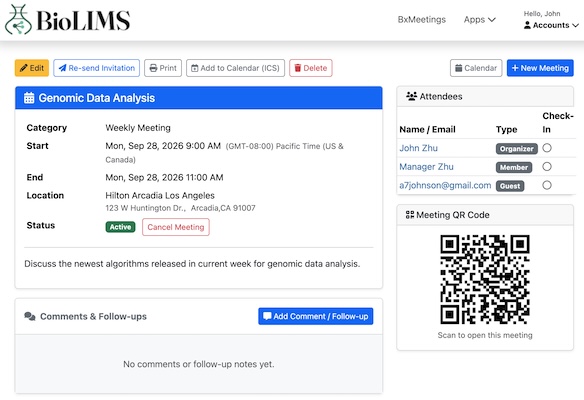Click the Hello, John greeting
This screenshot has width=584, height=400.
coord(542,14)
